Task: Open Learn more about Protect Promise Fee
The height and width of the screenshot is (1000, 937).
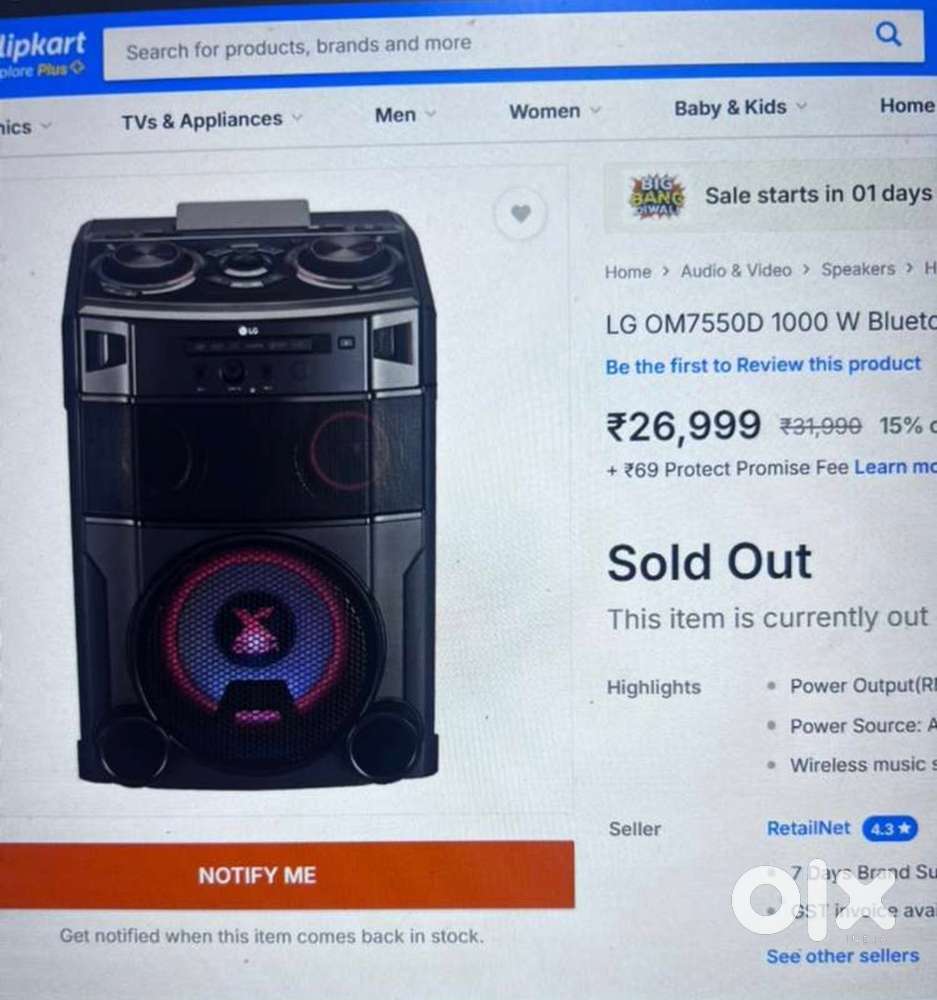Action: click(895, 467)
